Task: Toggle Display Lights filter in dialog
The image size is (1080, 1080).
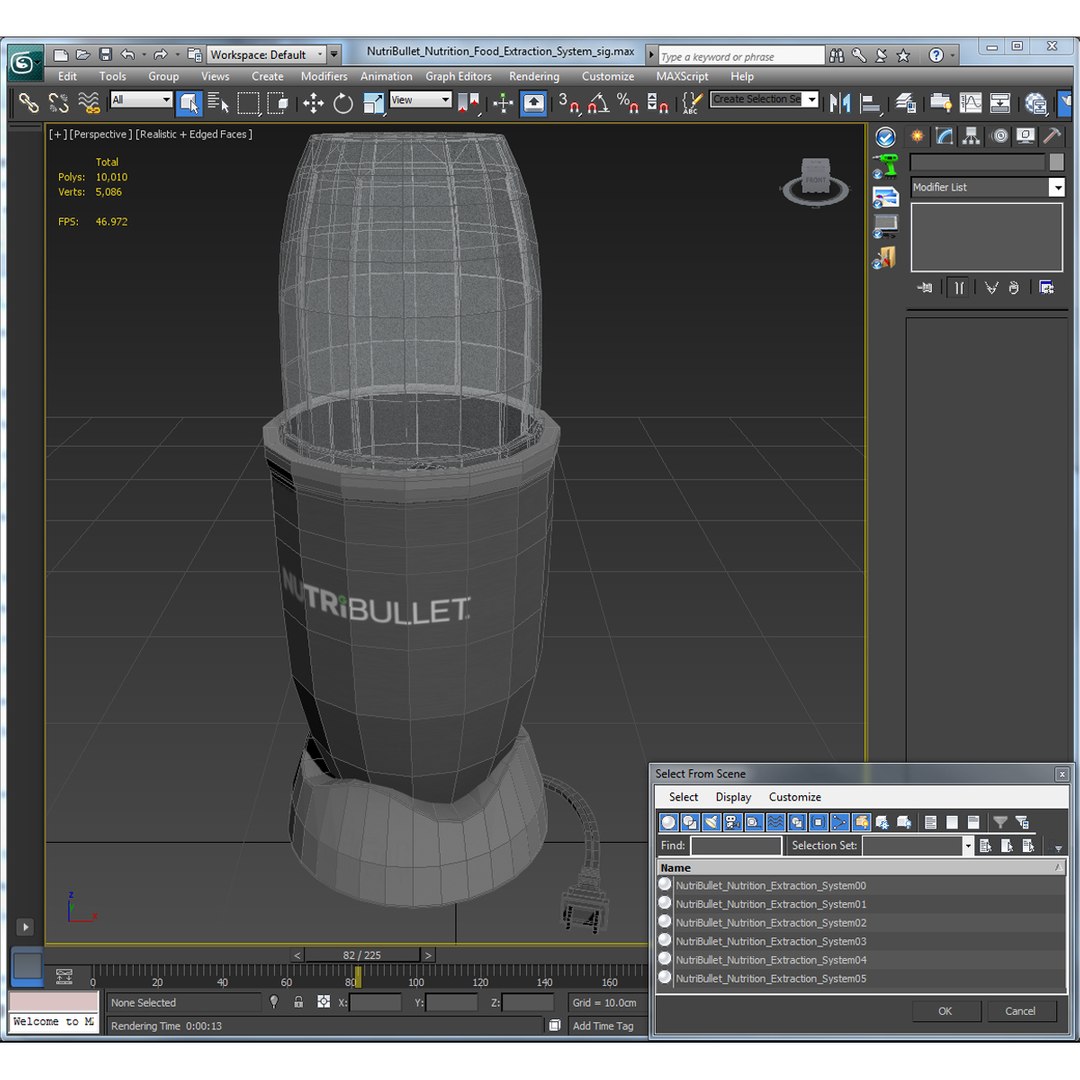Action: [x=711, y=822]
